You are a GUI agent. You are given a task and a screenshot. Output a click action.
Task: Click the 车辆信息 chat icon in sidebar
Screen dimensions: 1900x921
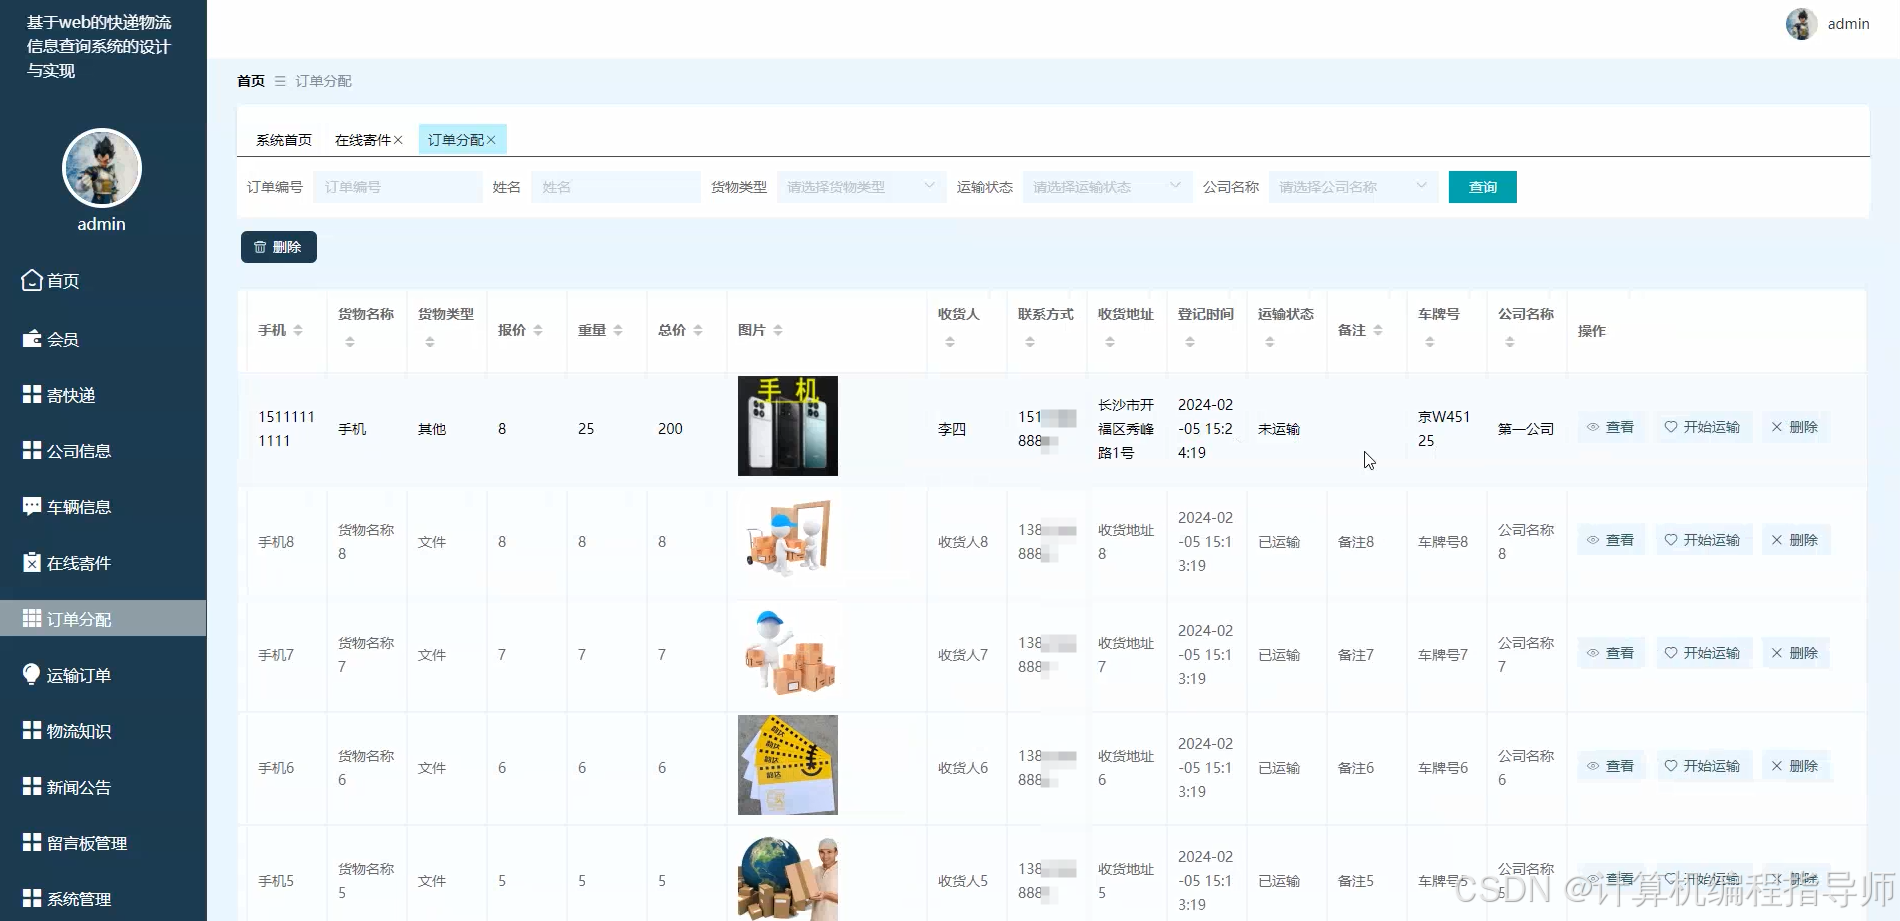coord(32,507)
